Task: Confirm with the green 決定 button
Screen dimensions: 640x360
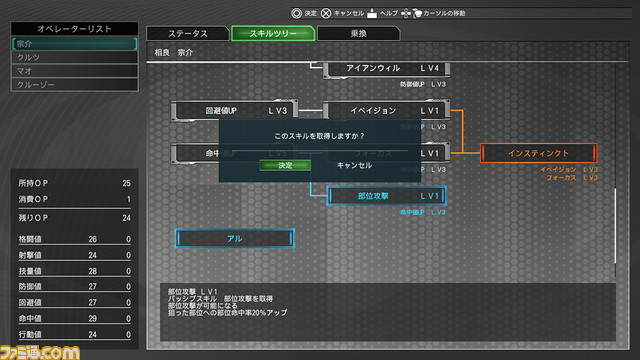Action: (x=285, y=165)
